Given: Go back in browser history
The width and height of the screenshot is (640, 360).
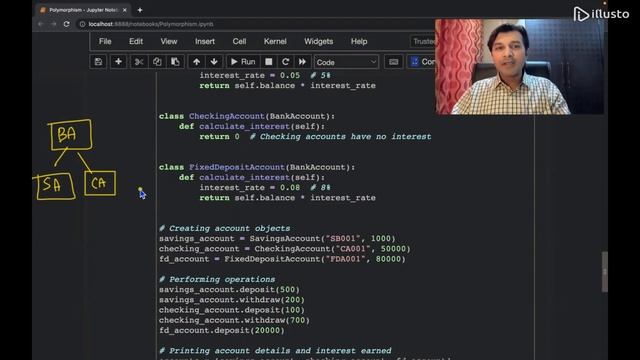Looking at the screenshot, I should [x=40, y=24].
